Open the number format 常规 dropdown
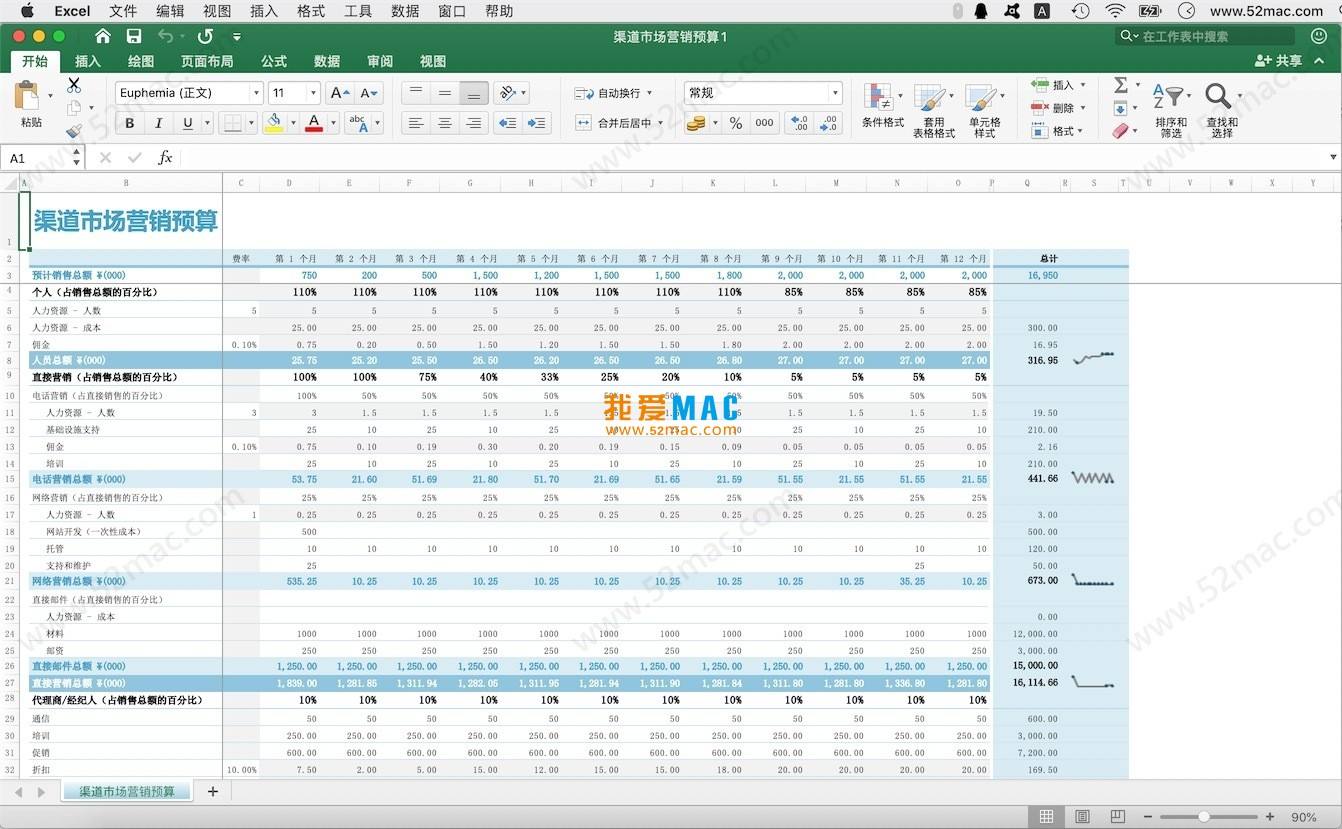Image resolution: width=1342 pixels, height=829 pixels. [835, 93]
